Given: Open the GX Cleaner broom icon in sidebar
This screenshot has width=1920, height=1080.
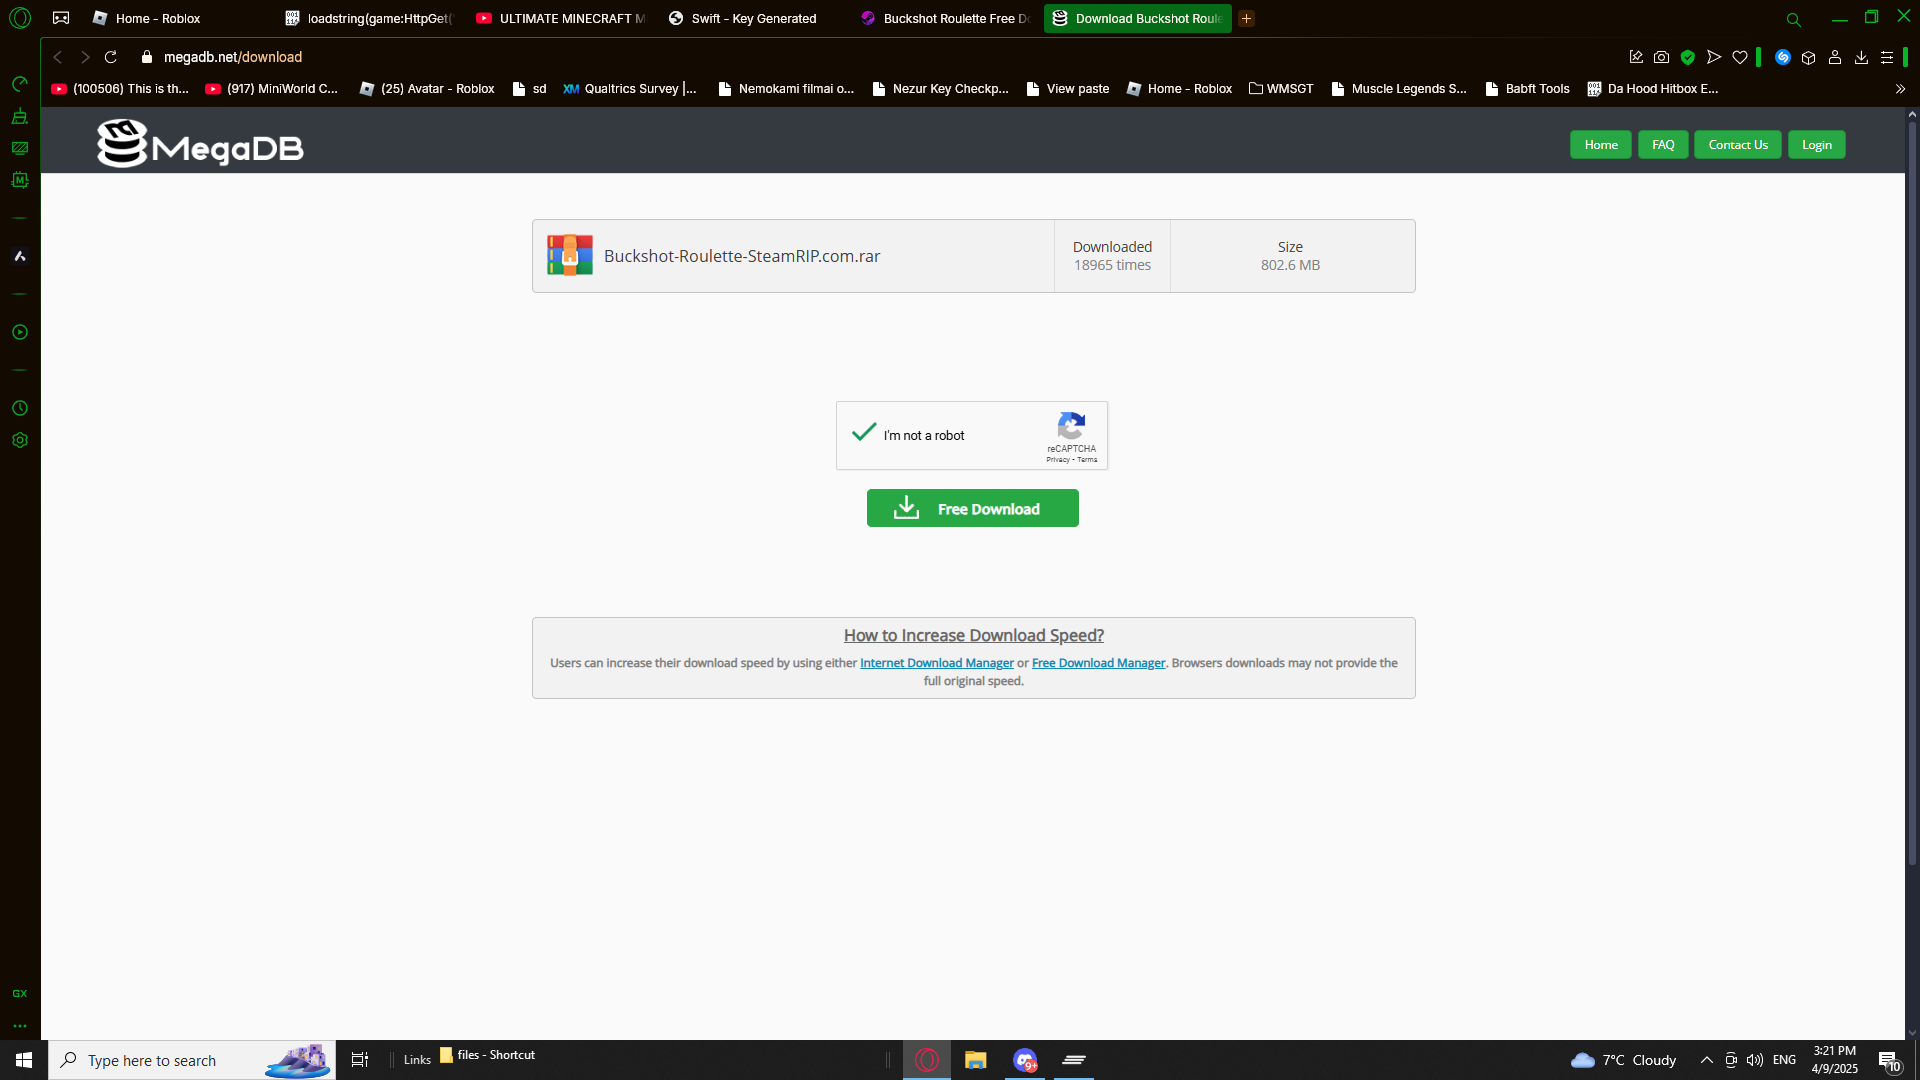Looking at the screenshot, I should pos(20,116).
